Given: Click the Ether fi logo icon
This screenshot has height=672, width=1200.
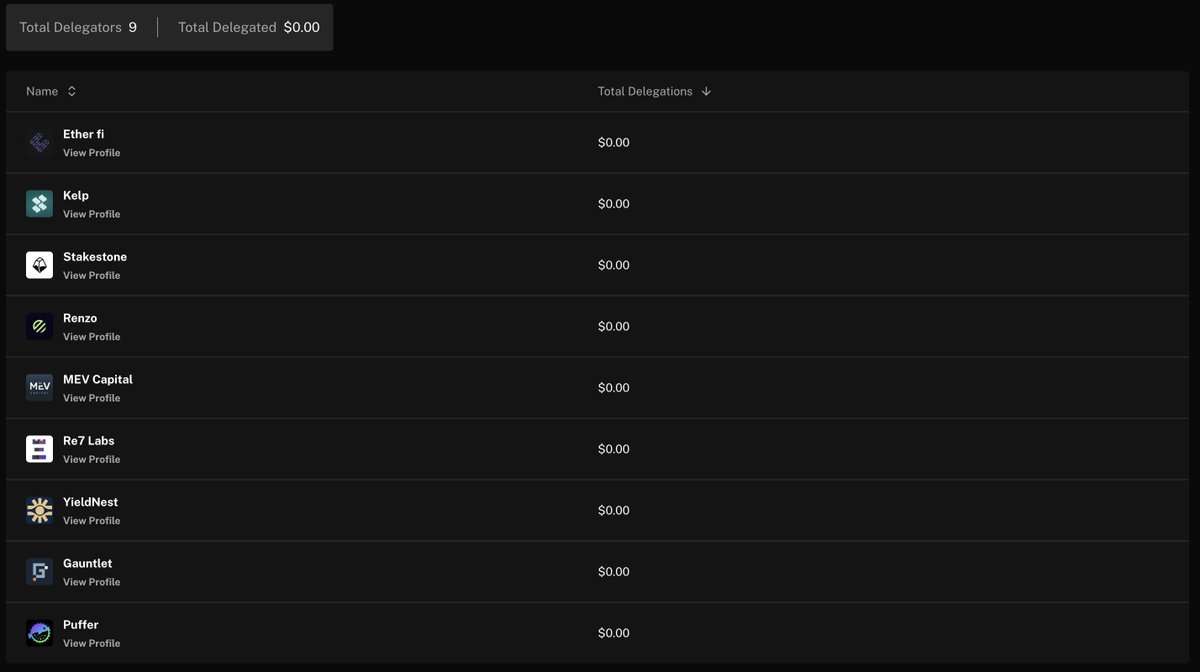Looking at the screenshot, I should 39,143.
